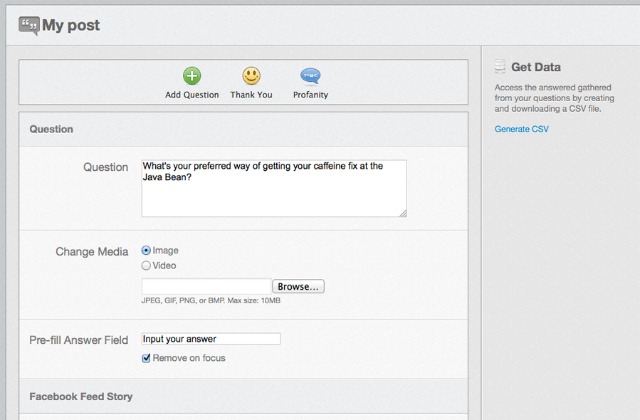Open the Generate CSV link

pyautogui.click(x=522, y=129)
